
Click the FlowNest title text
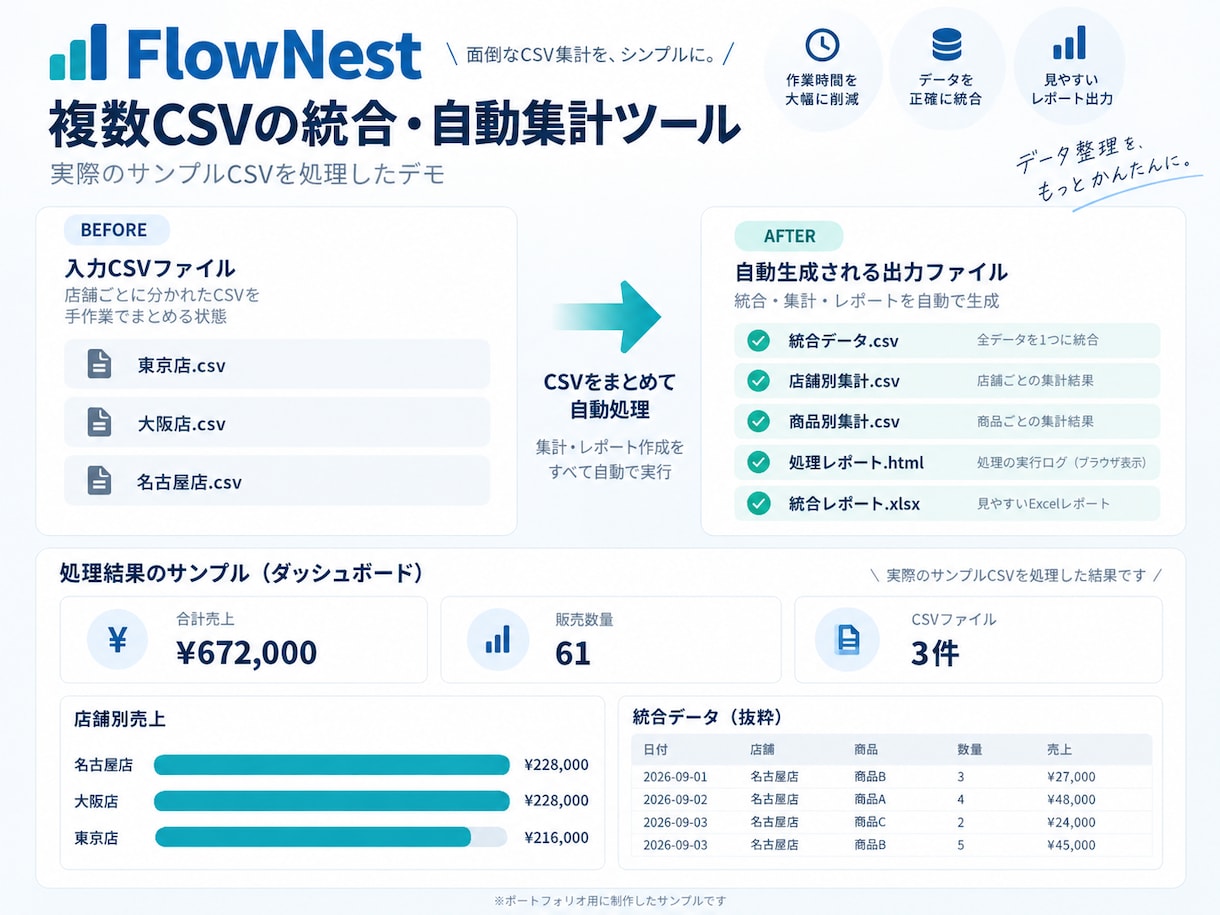[275, 54]
